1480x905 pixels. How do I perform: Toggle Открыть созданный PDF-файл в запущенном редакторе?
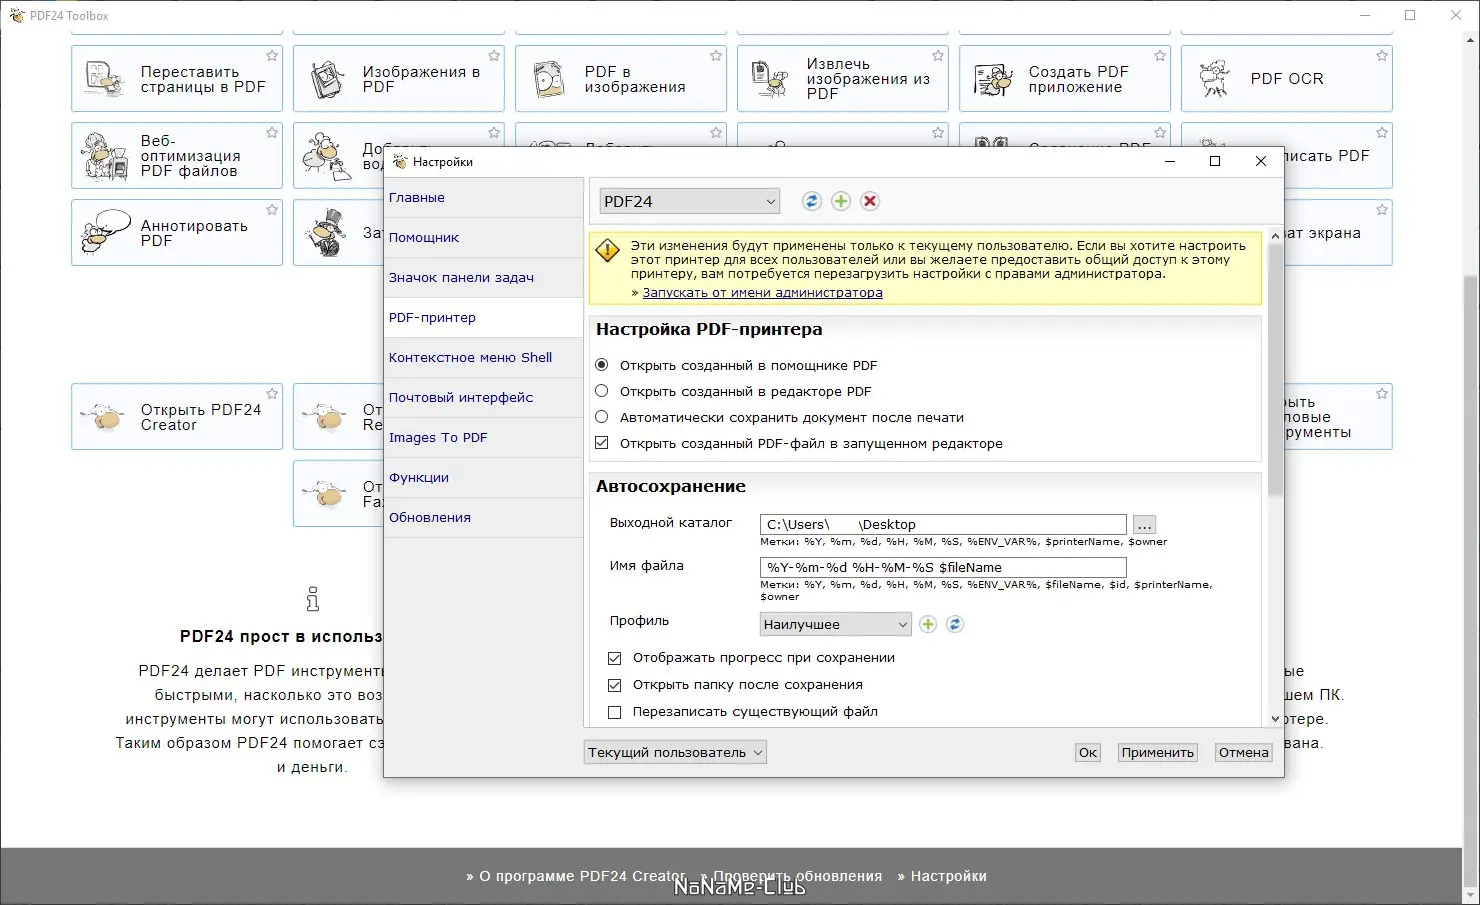pyautogui.click(x=602, y=443)
